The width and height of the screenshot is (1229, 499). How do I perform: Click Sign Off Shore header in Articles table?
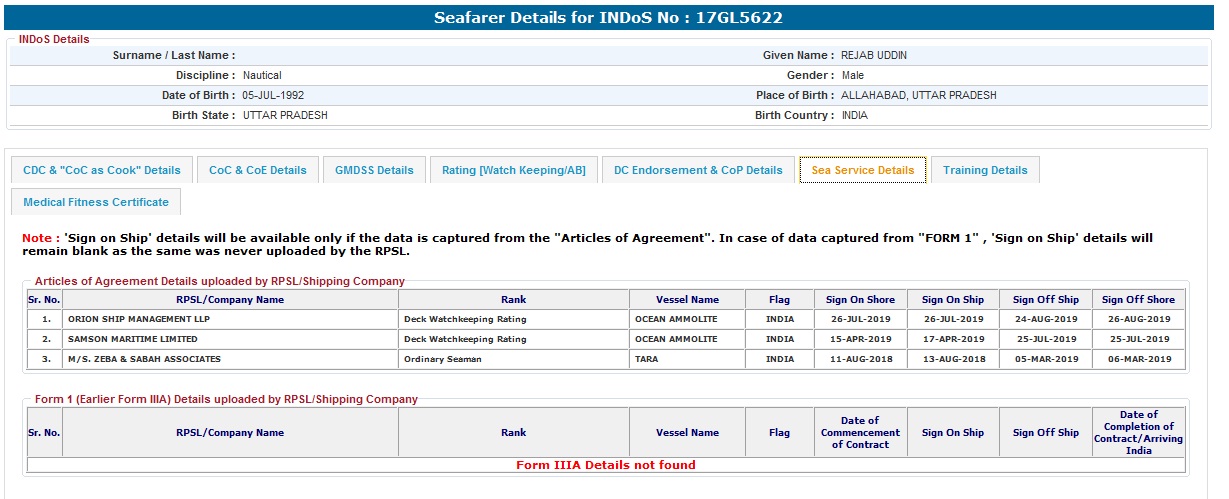(1138, 299)
